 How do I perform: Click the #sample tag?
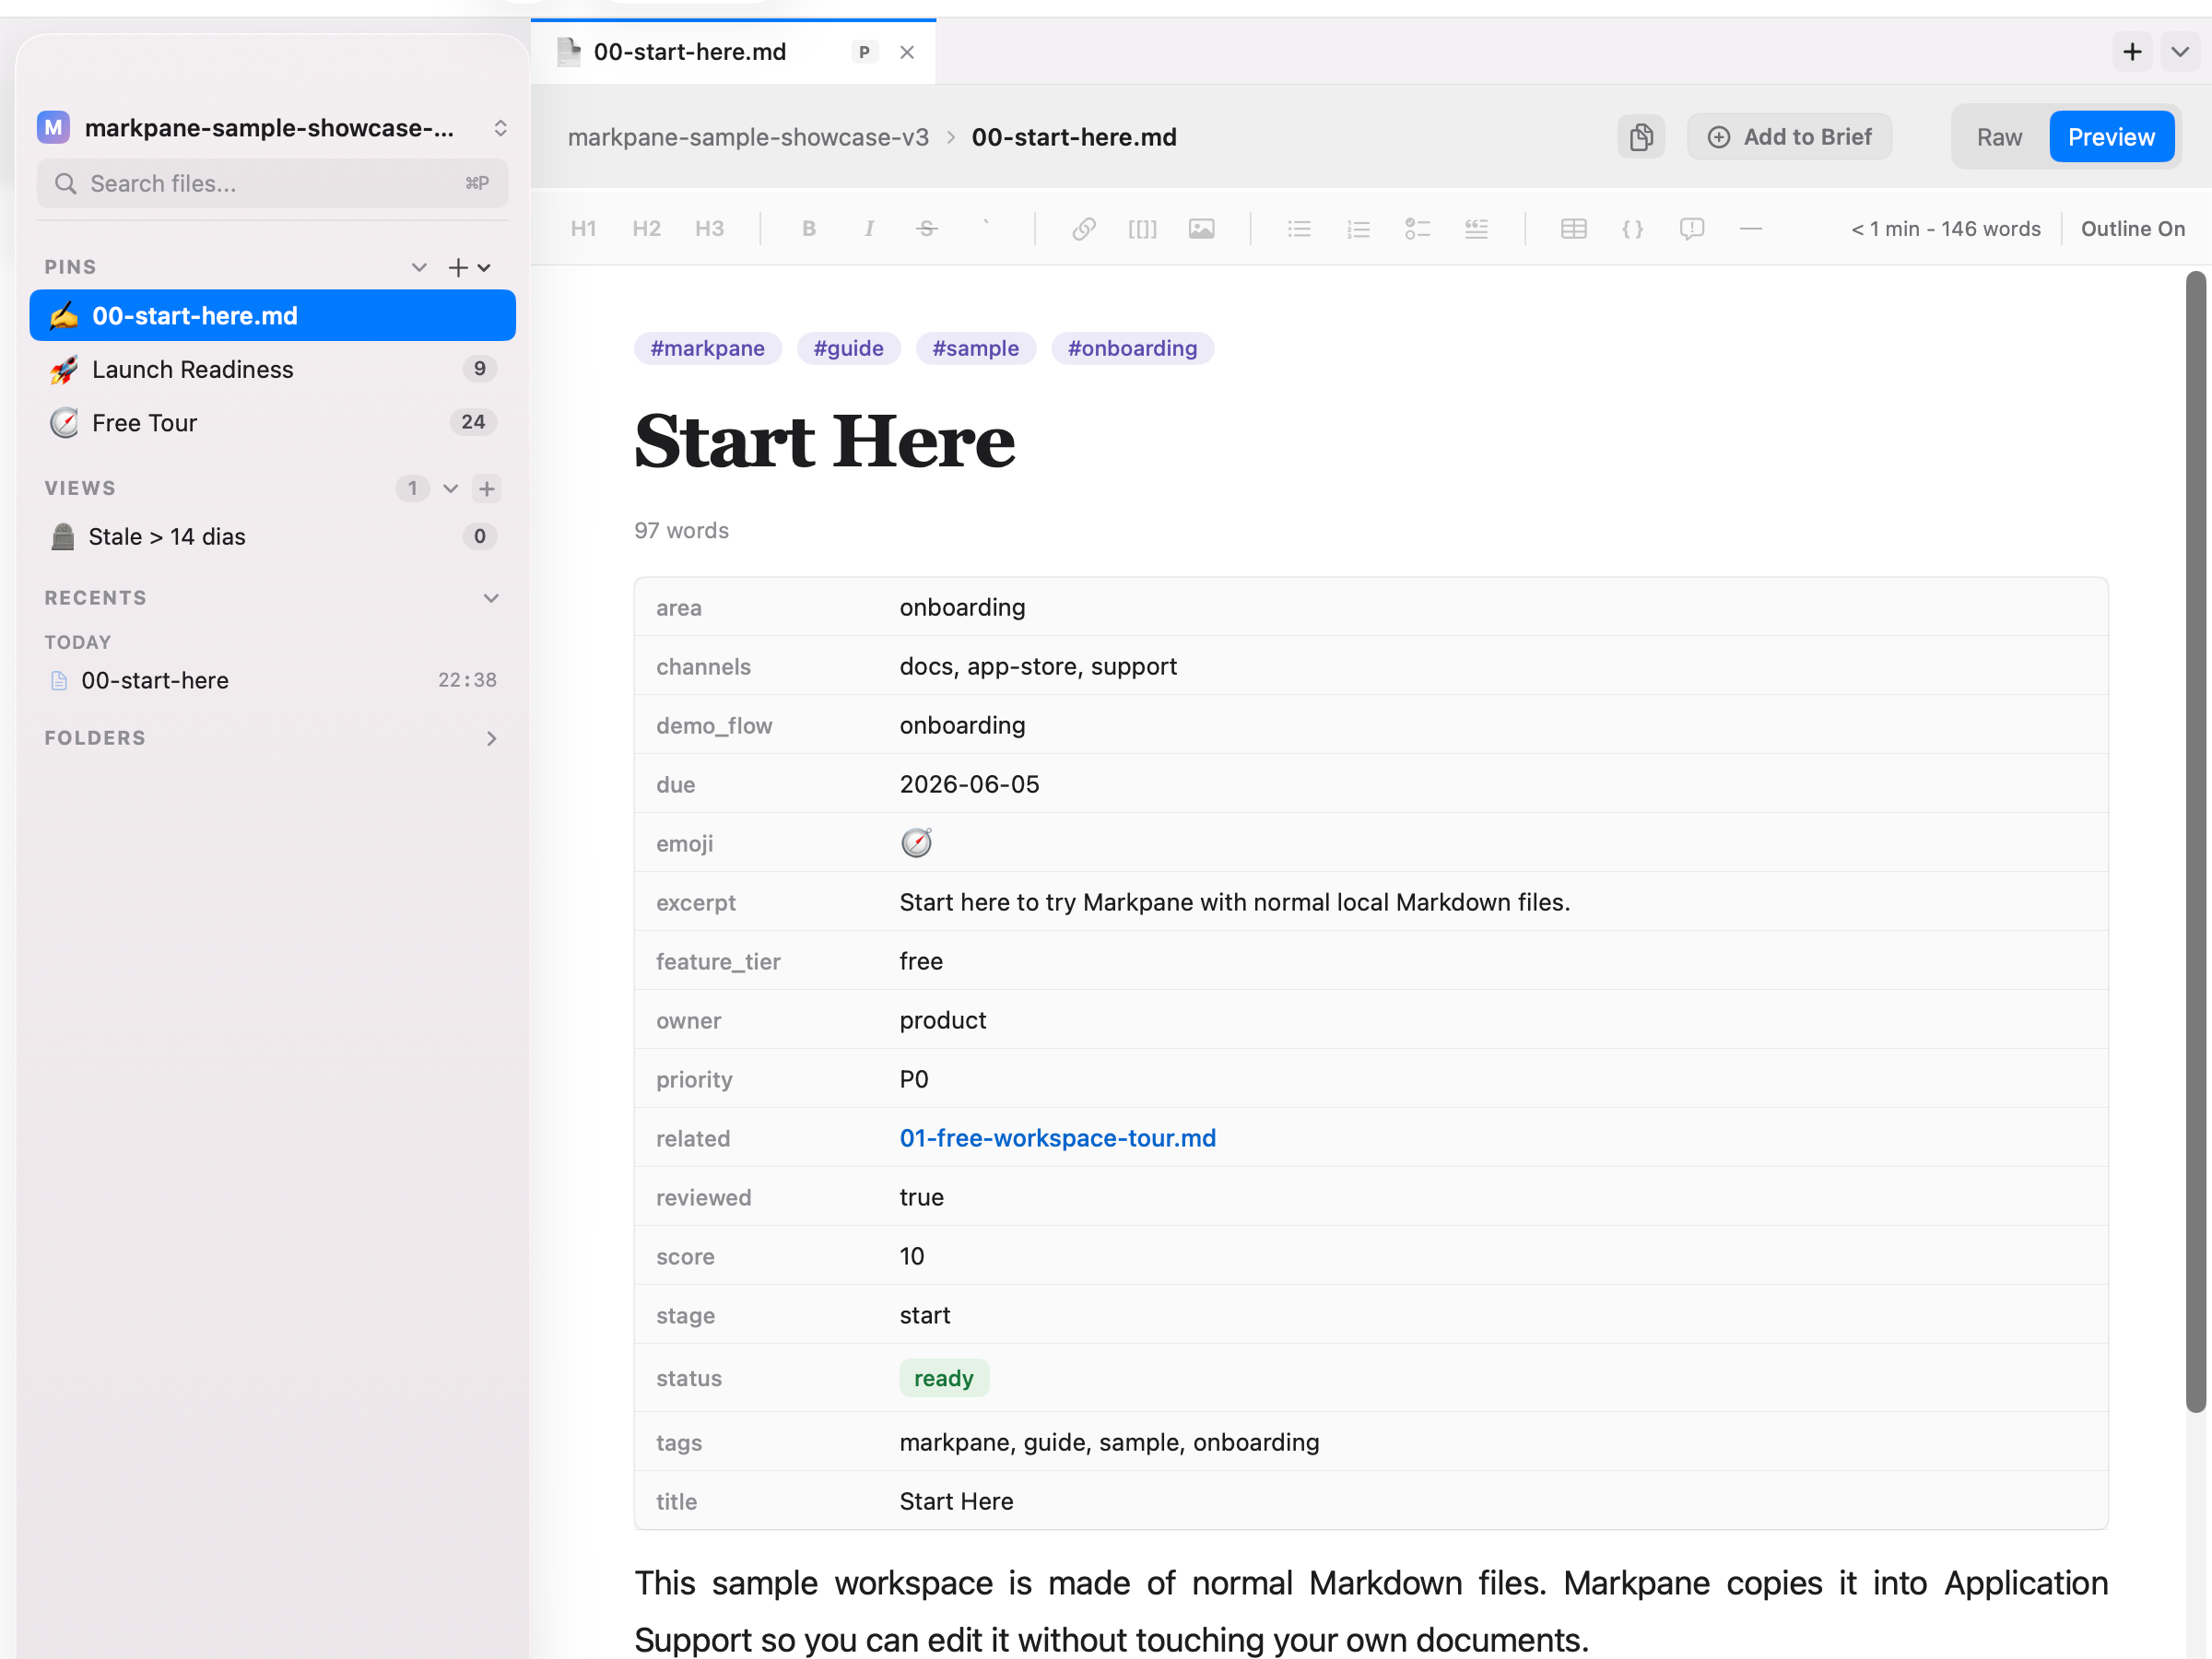pos(975,348)
